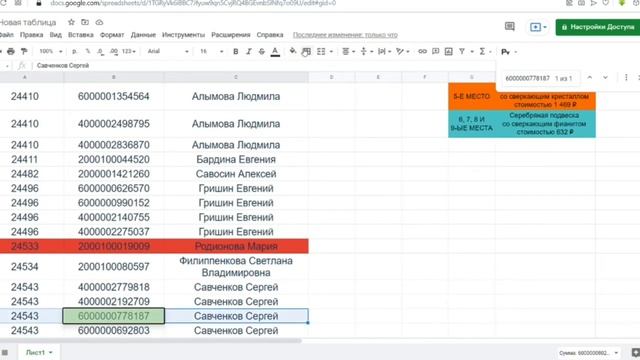Open the vertical align dropdown
The height and width of the screenshot is (360, 640).
[366, 51]
